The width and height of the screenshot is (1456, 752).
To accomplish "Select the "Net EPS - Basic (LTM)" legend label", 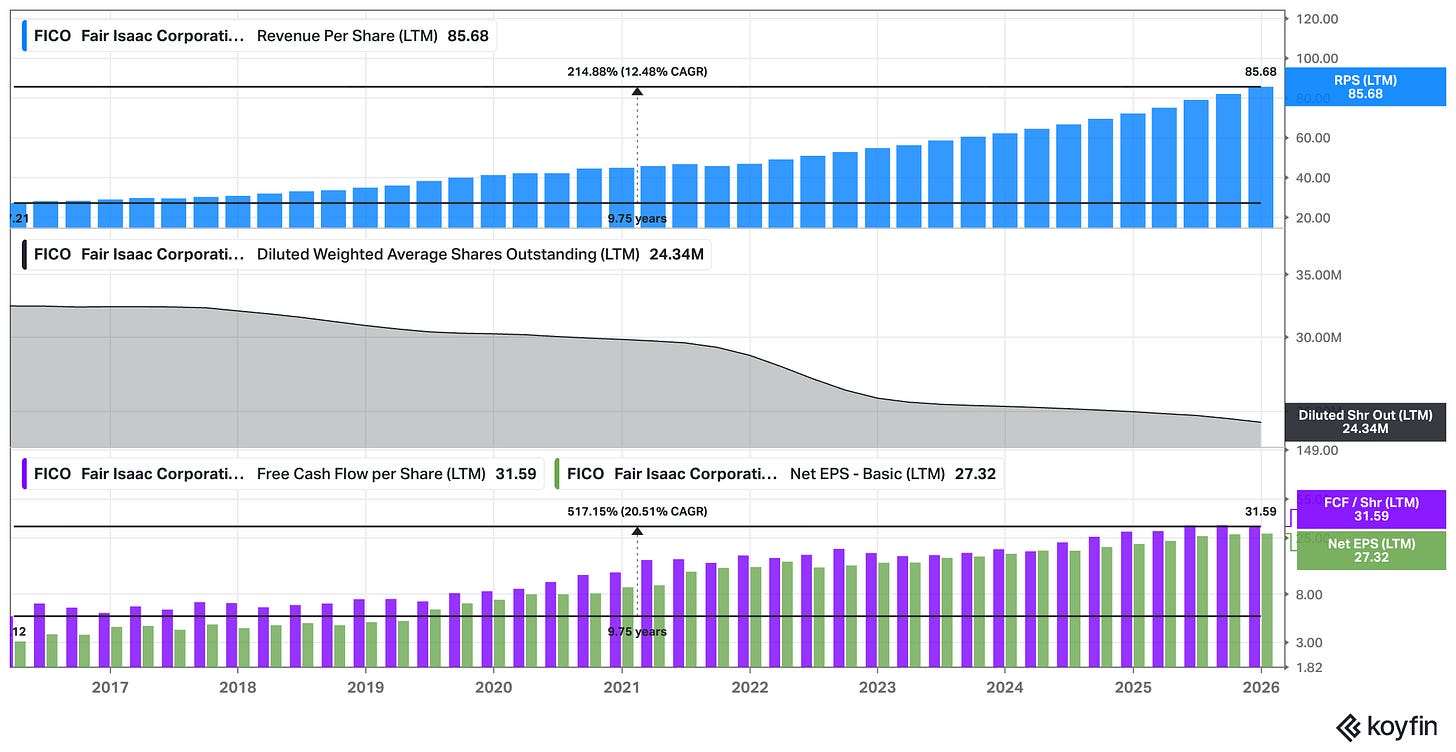I will click(x=868, y=473).
